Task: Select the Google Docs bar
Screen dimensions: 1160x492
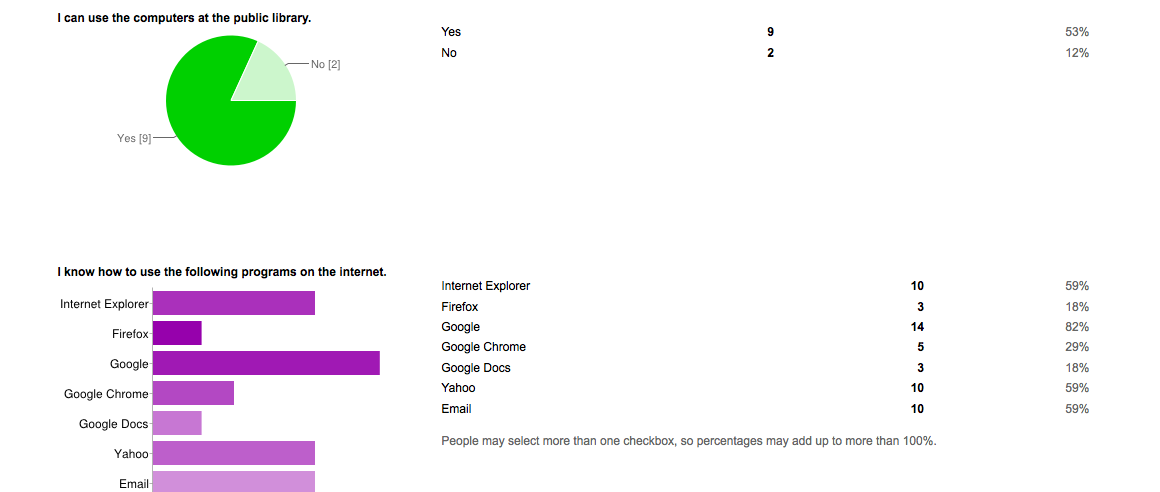Action: coord(177,423)
